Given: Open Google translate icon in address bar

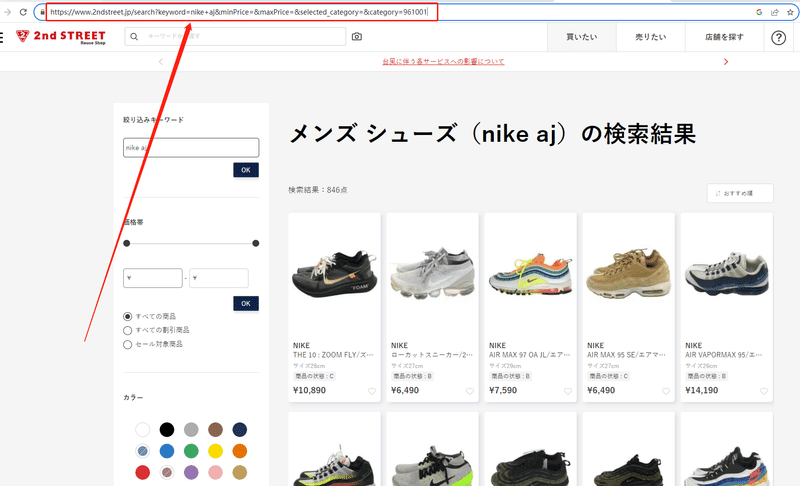Looking at the screenshot, I should [759, 12].
